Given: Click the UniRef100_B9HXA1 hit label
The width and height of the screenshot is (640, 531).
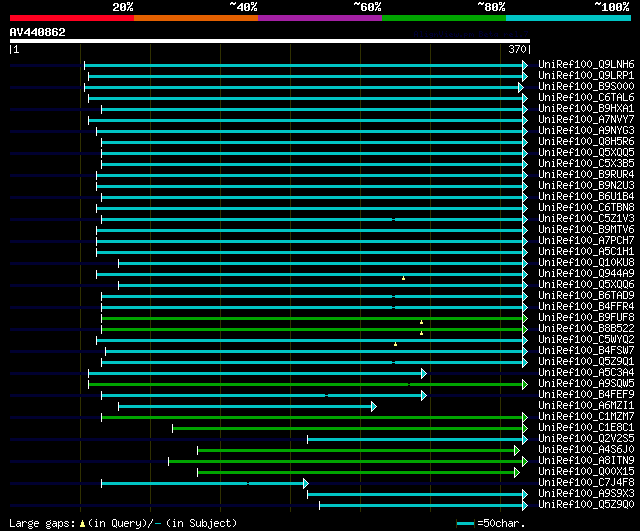Looking at the screenshot, I should tap(586, 109).
